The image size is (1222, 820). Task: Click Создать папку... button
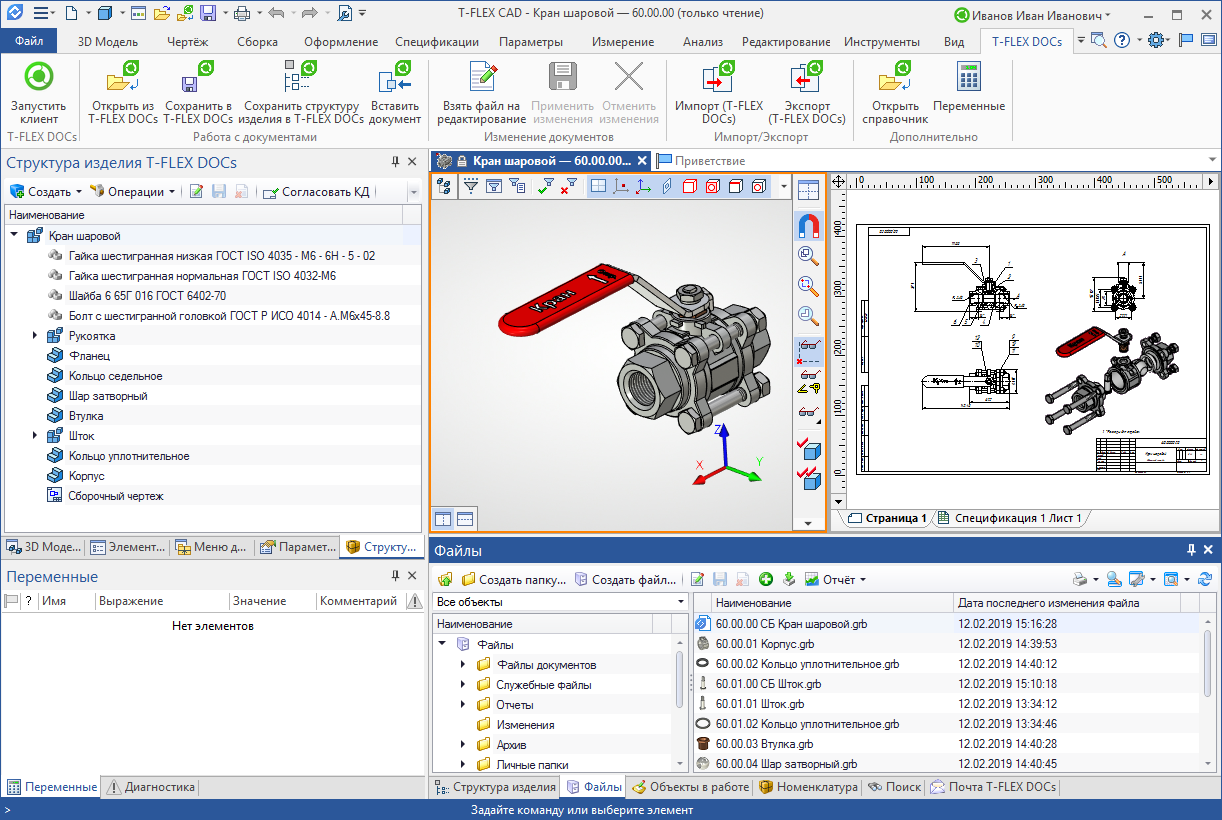click(512, 579)
